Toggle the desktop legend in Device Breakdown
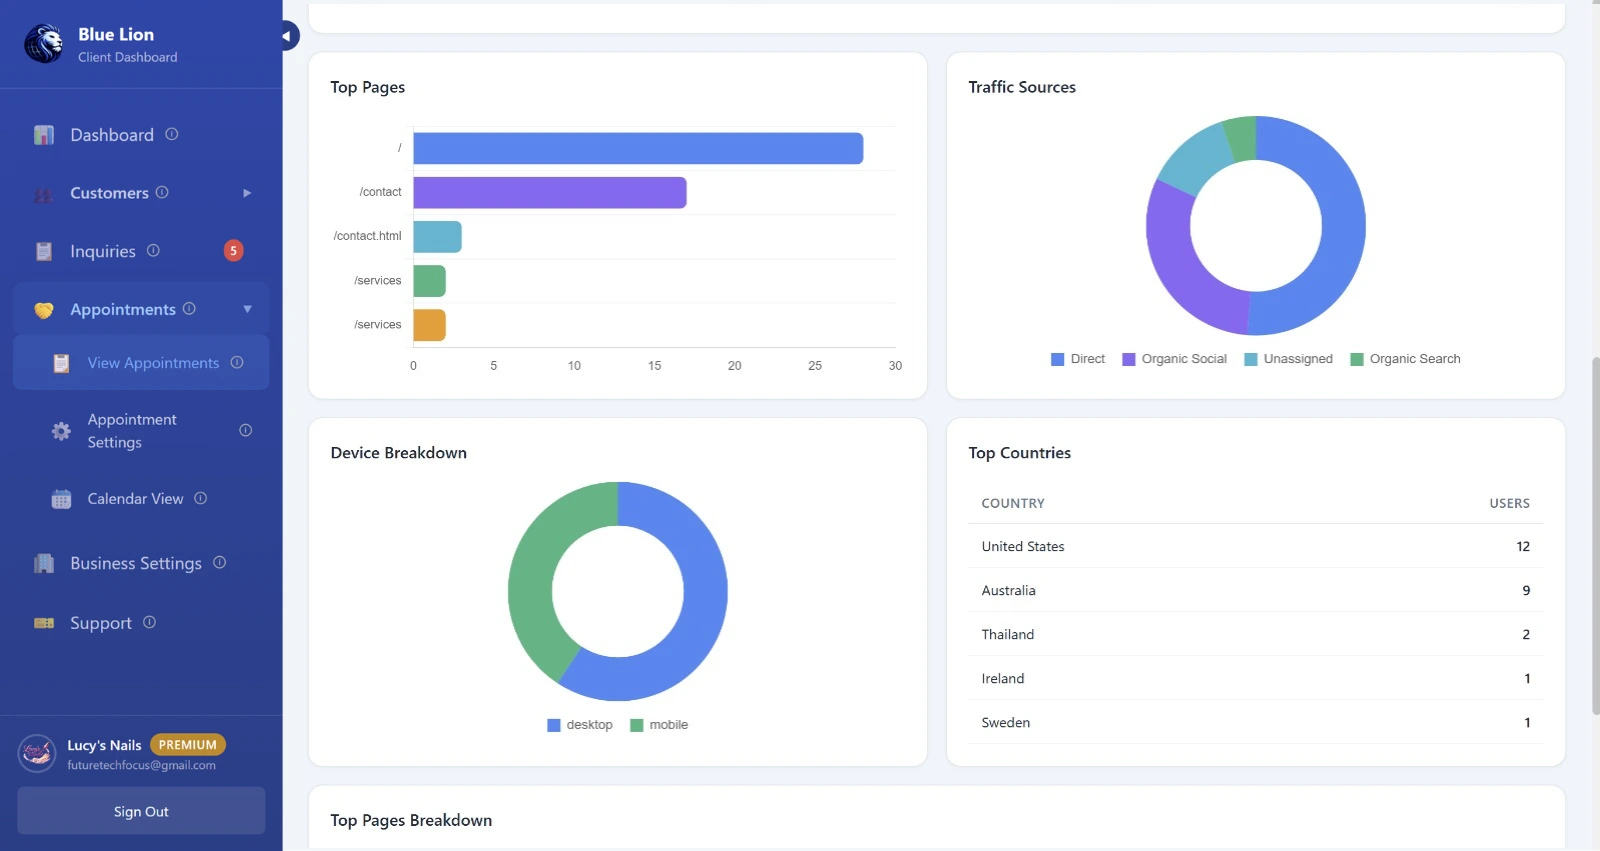 (580, 725)
